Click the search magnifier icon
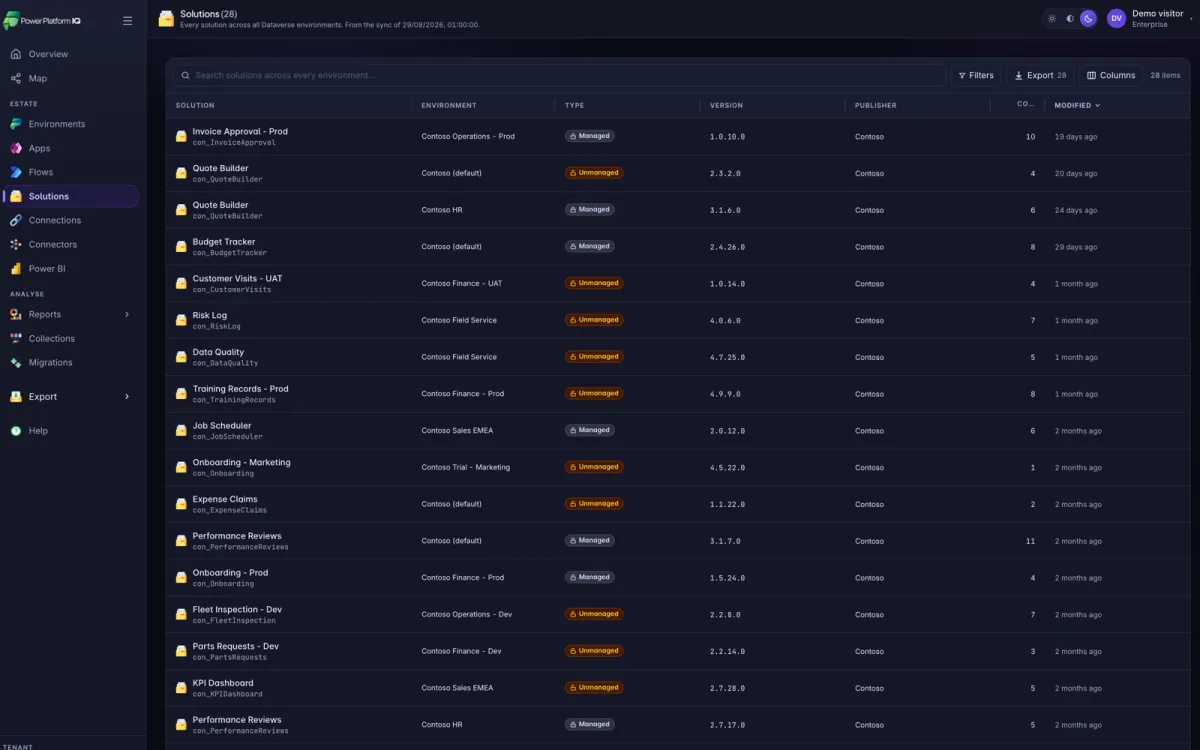1200x750 pixels. click(184, 75)
